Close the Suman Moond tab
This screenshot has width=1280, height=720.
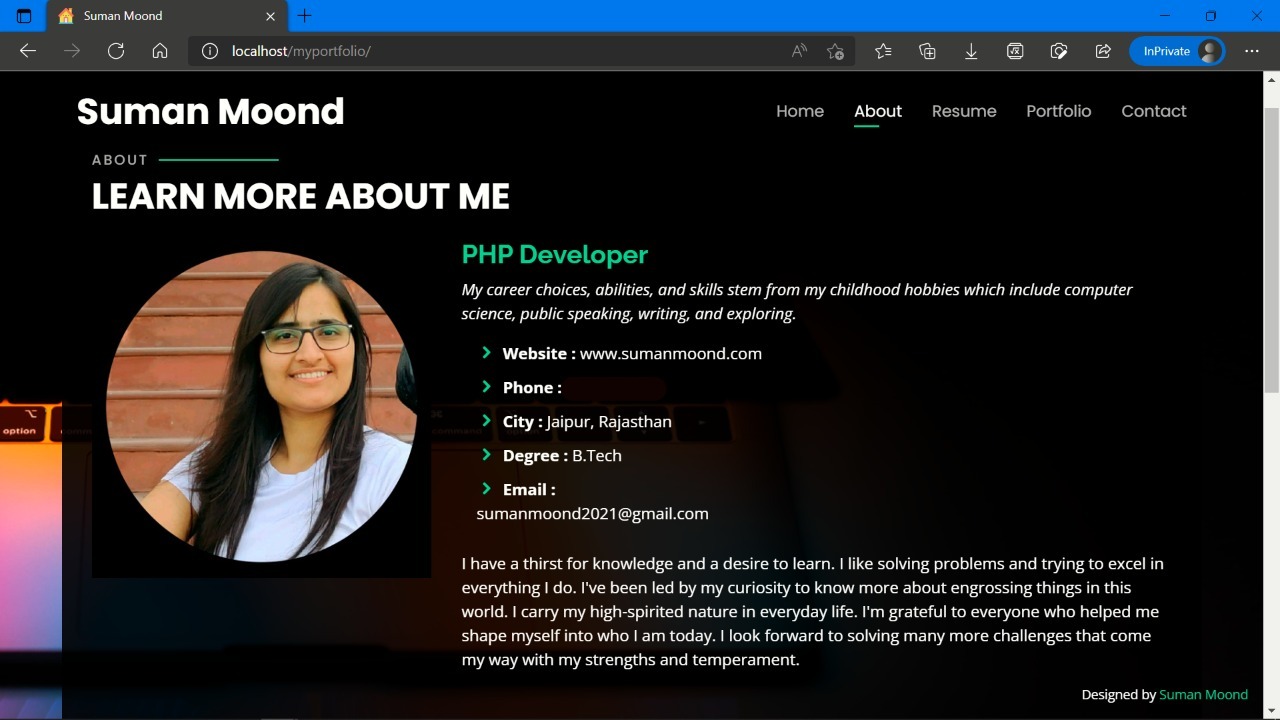270,16
